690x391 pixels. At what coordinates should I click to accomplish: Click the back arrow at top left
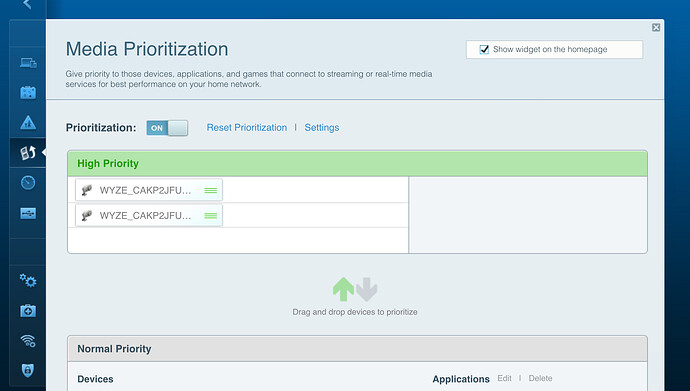[x=27, y=4]
